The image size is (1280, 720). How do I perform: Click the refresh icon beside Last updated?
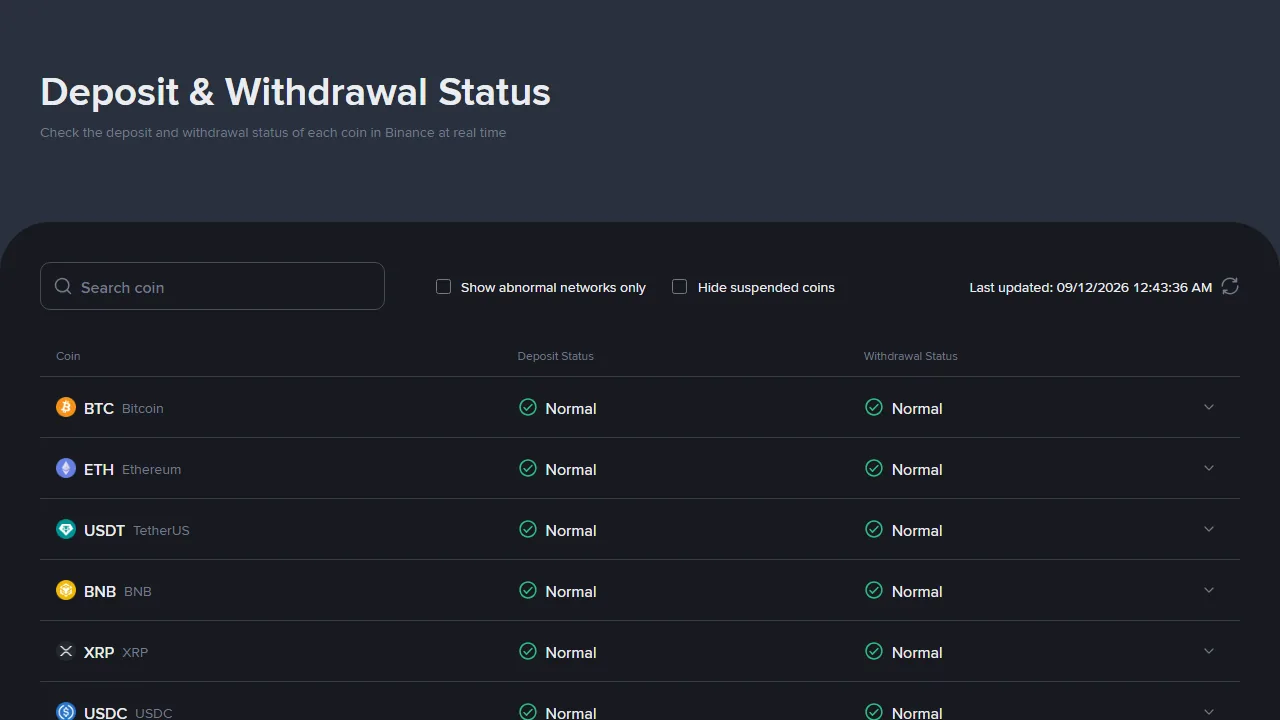click(1230, 287)
